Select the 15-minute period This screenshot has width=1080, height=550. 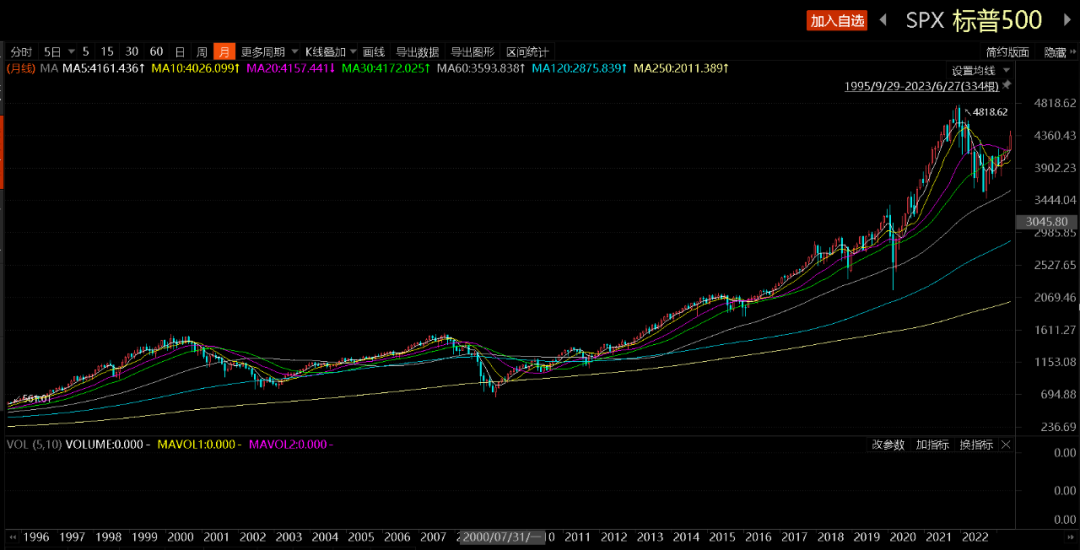coord(107,52)
